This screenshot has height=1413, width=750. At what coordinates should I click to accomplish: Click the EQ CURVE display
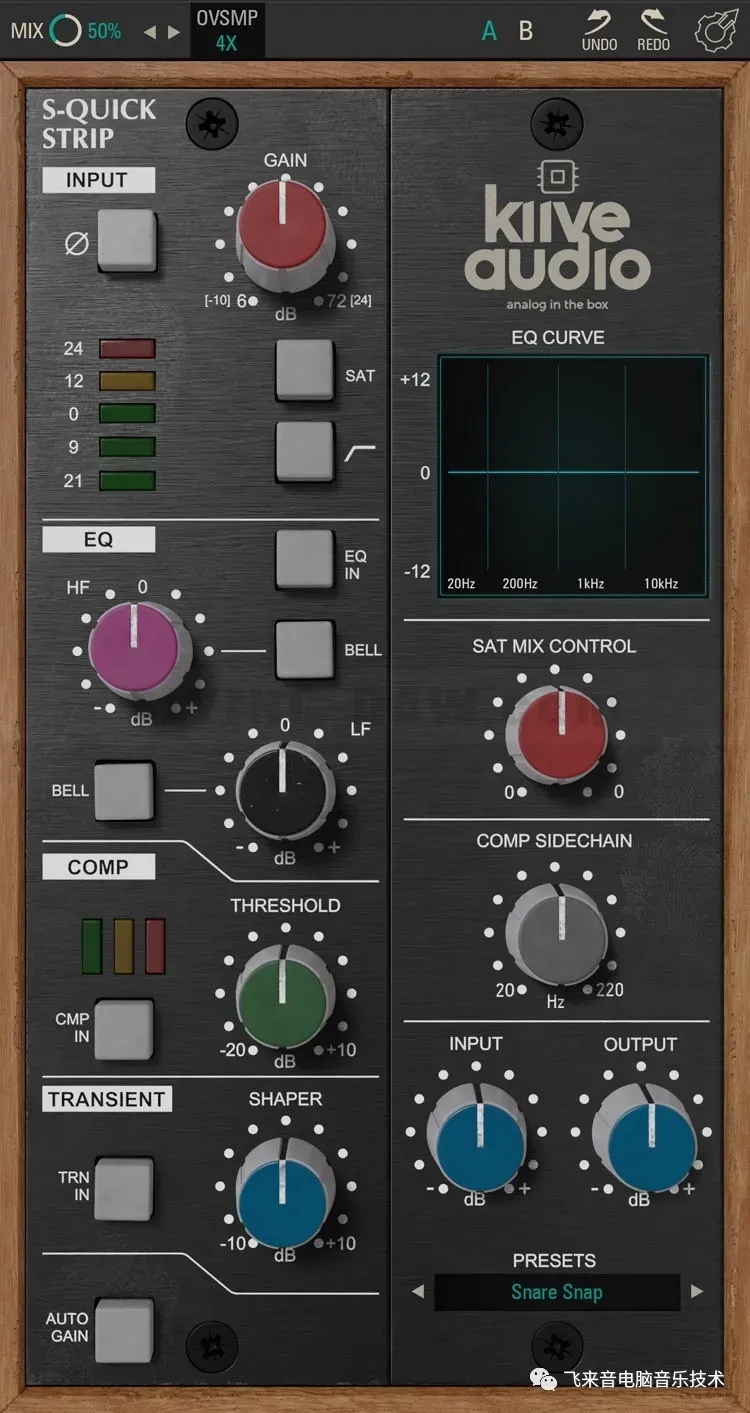pos(572,476)
